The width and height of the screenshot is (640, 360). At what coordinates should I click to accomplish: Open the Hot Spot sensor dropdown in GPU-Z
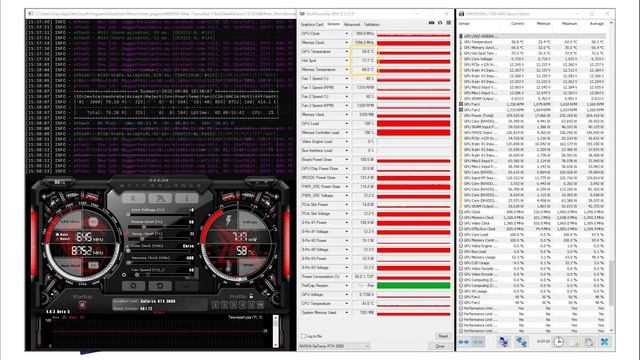347,60
